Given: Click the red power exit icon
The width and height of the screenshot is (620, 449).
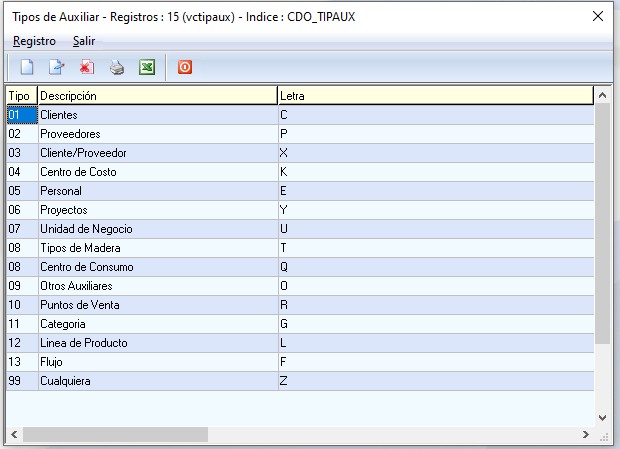Looking at the screenshot, I should pos(184,67).
